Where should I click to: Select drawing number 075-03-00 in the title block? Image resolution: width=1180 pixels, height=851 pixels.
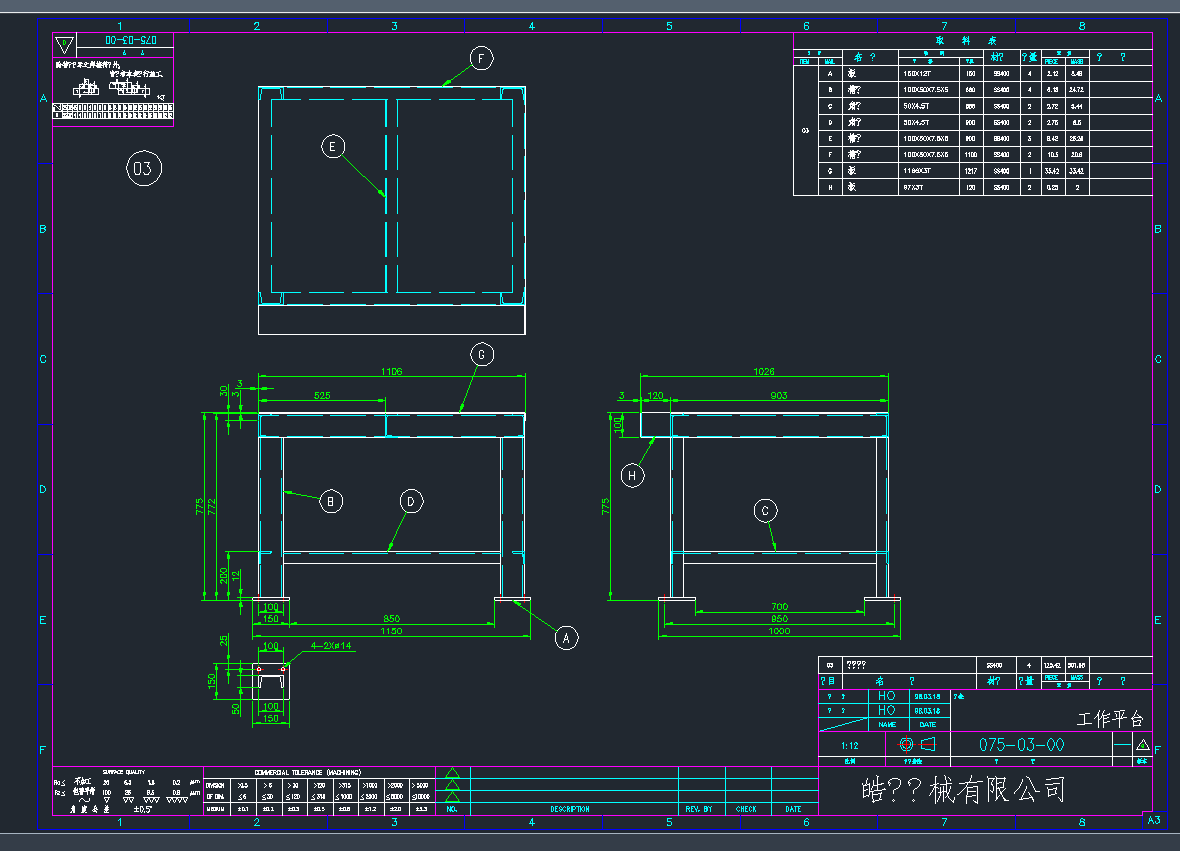pos(1021,745)
